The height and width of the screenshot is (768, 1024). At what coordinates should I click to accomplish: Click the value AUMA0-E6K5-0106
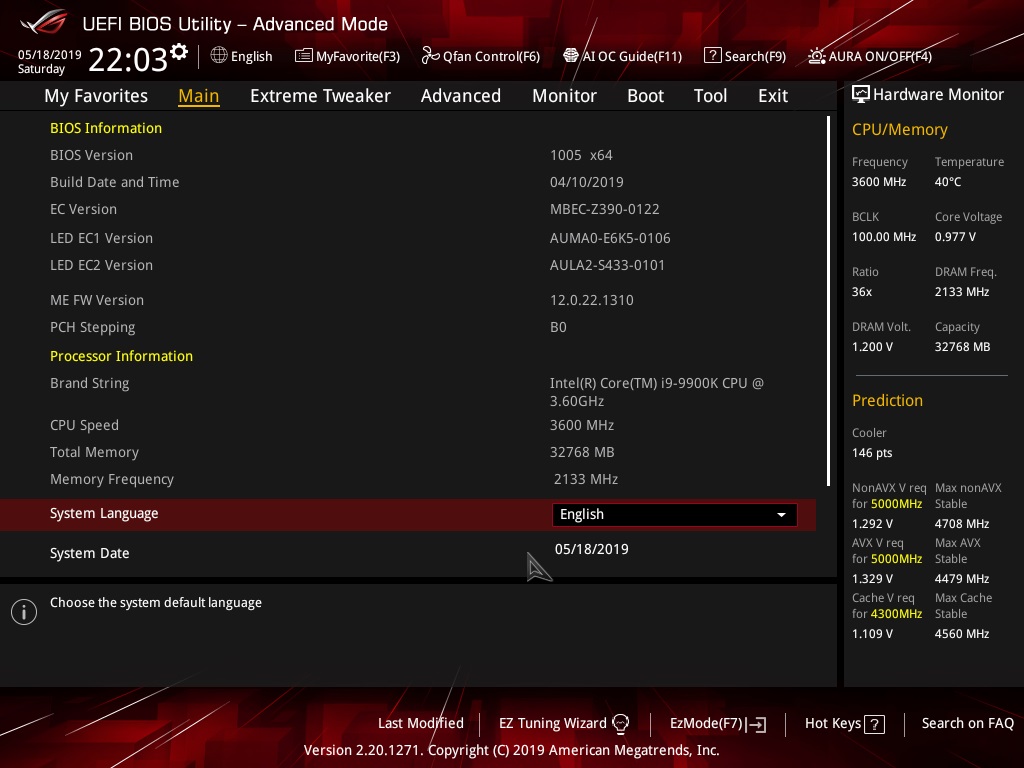coord(610,238)
